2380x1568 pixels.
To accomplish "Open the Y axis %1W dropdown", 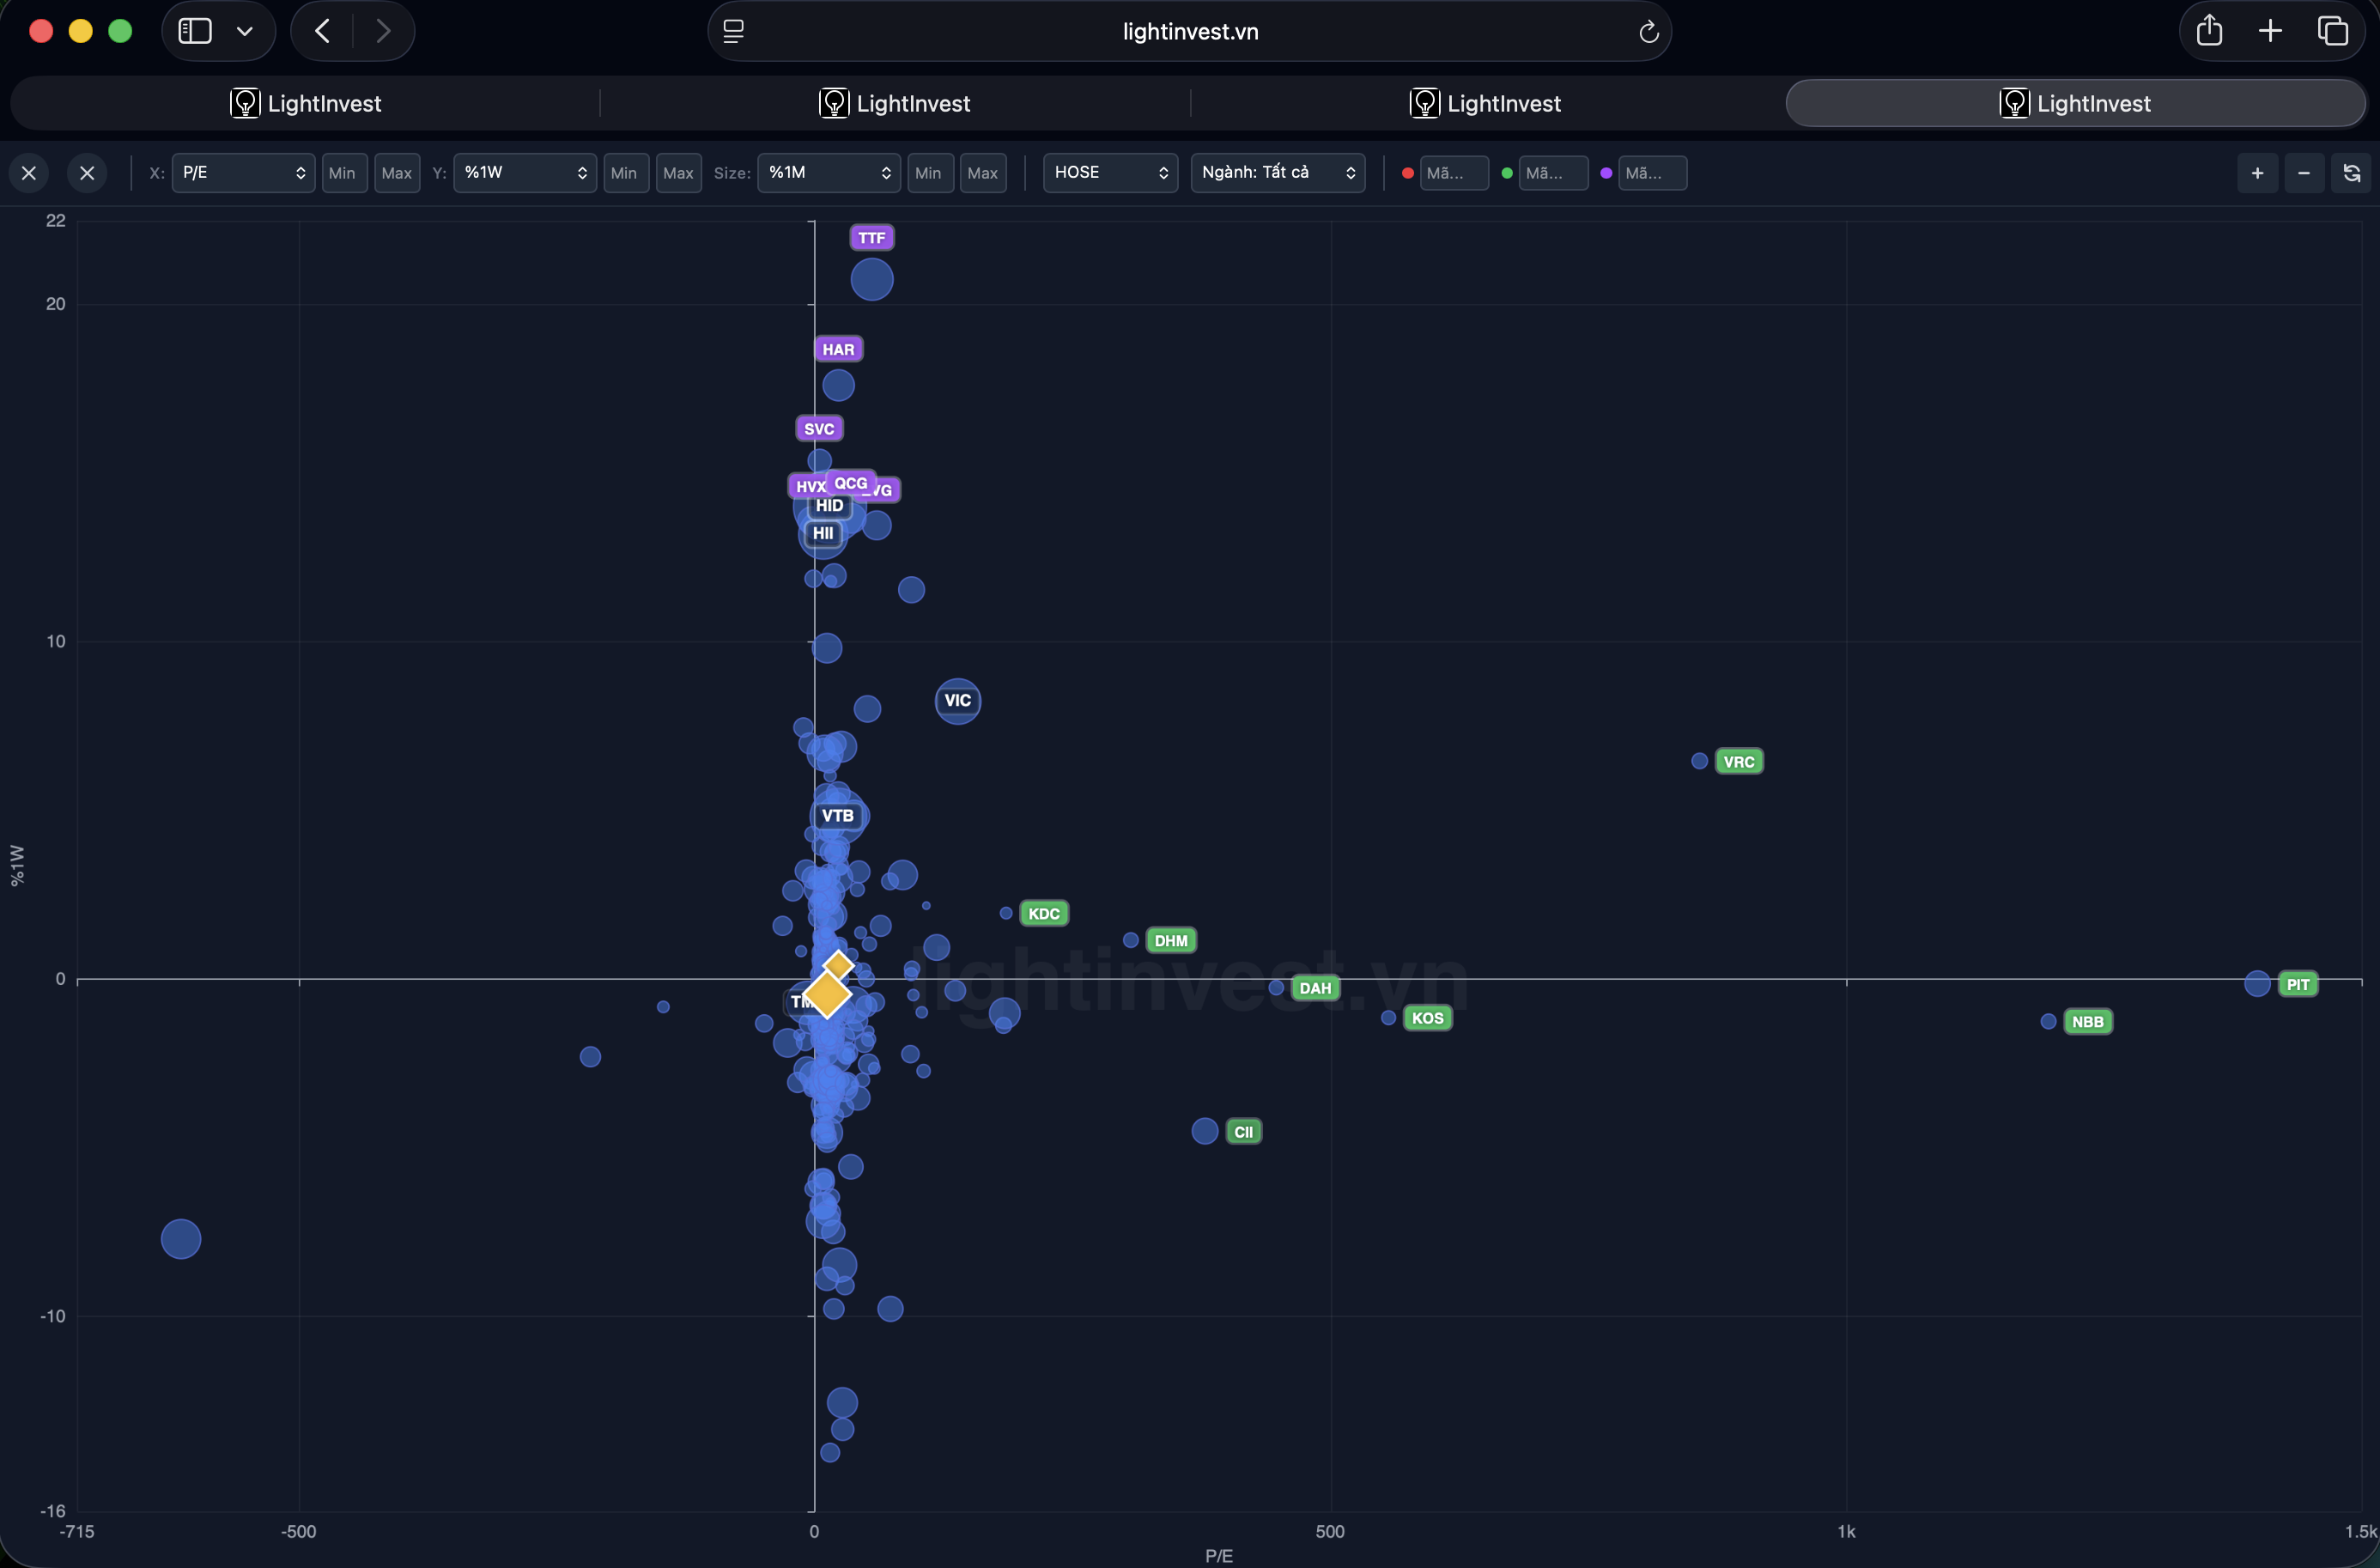I will (x=525, y=173).
